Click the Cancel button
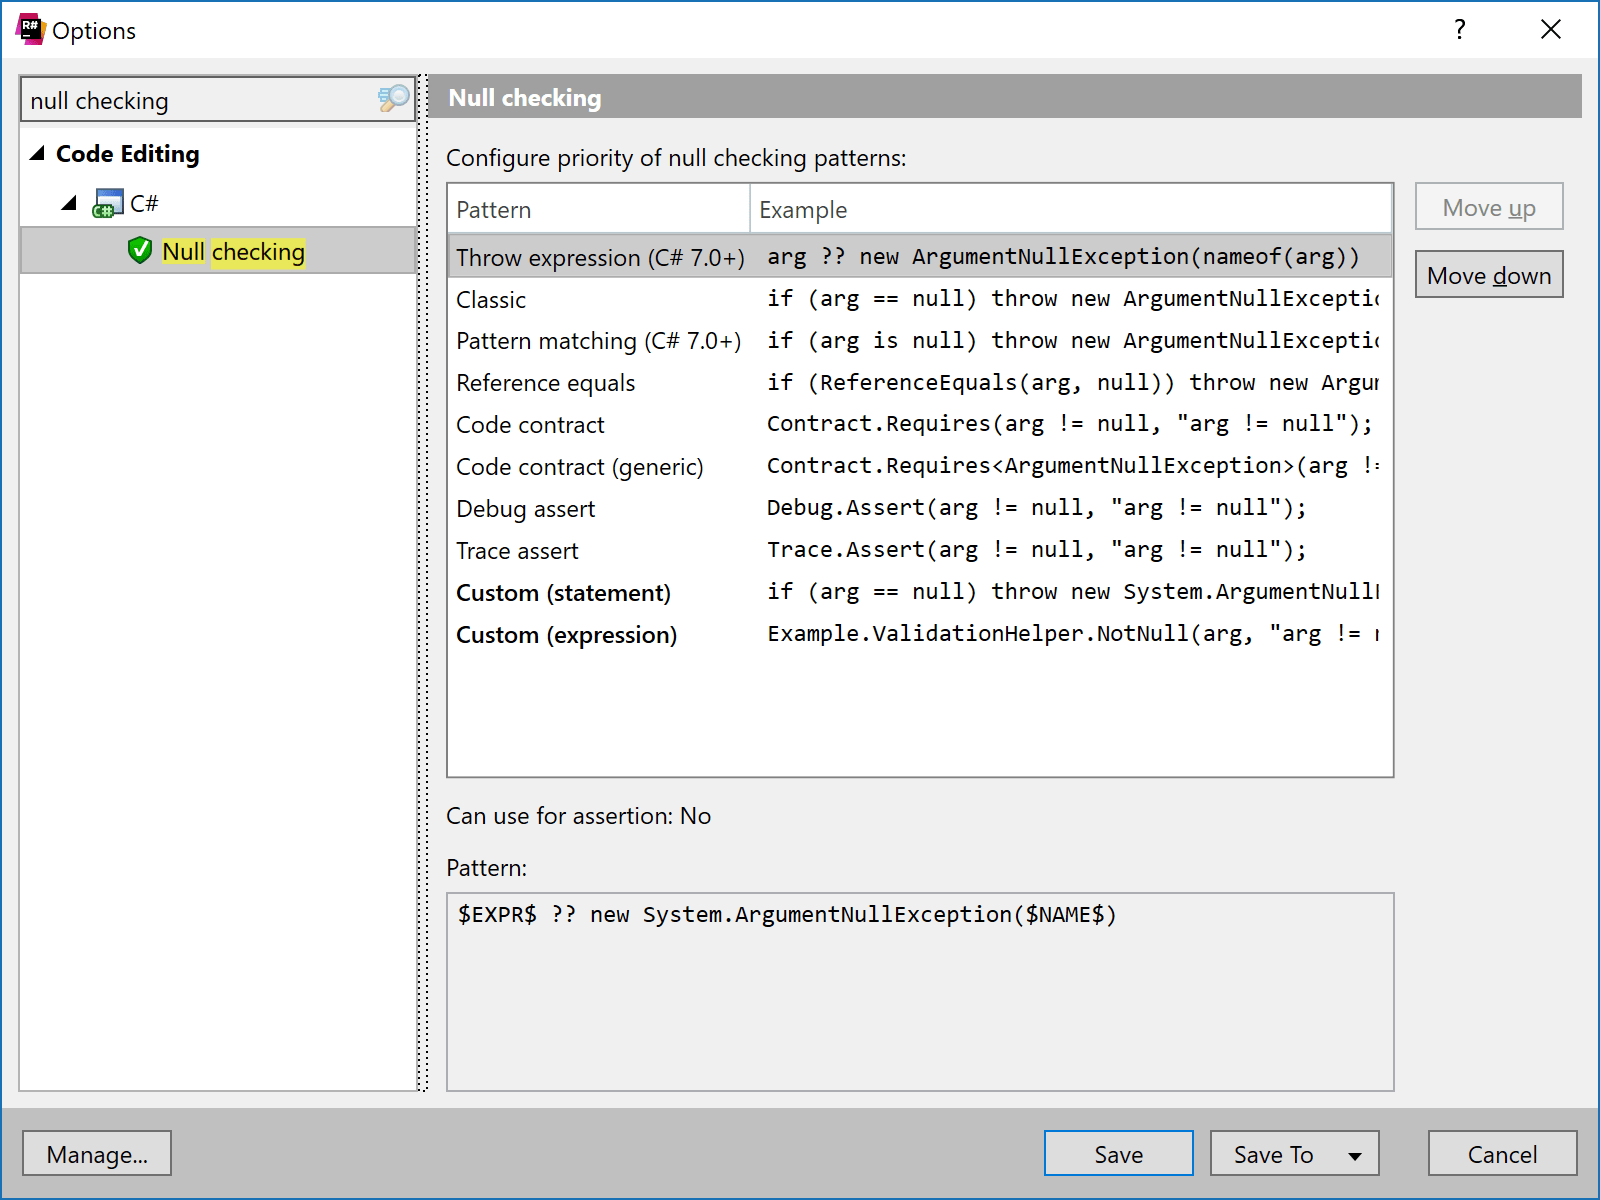The height and width of the screenshot is (1200, 1600). pos(1502,1153)
